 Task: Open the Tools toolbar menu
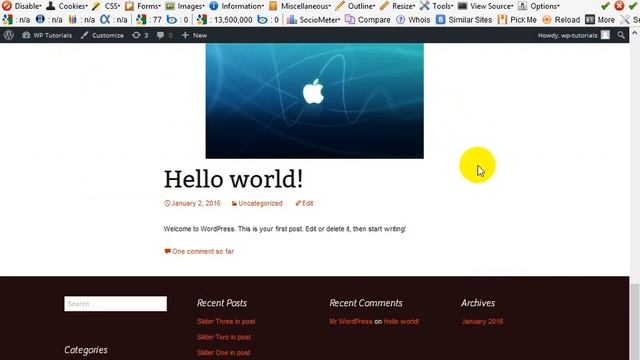click(x=436, y=6)
